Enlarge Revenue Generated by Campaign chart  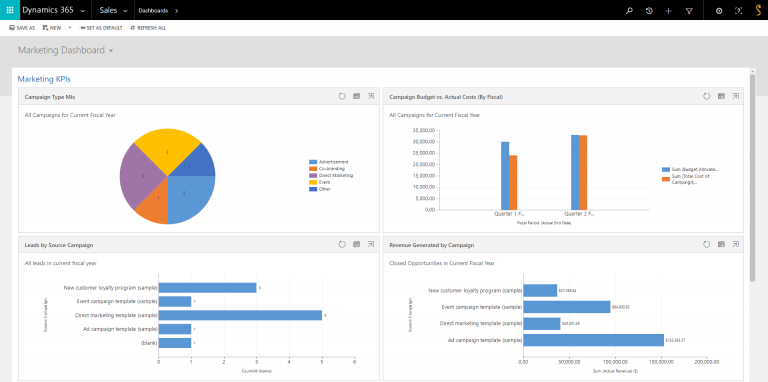pyautogui.click(x=736, y=244)
